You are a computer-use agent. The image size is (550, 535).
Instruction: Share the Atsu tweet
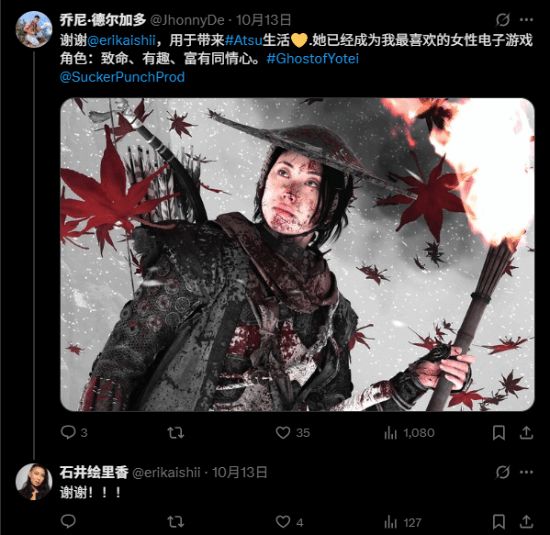point(526,433)
